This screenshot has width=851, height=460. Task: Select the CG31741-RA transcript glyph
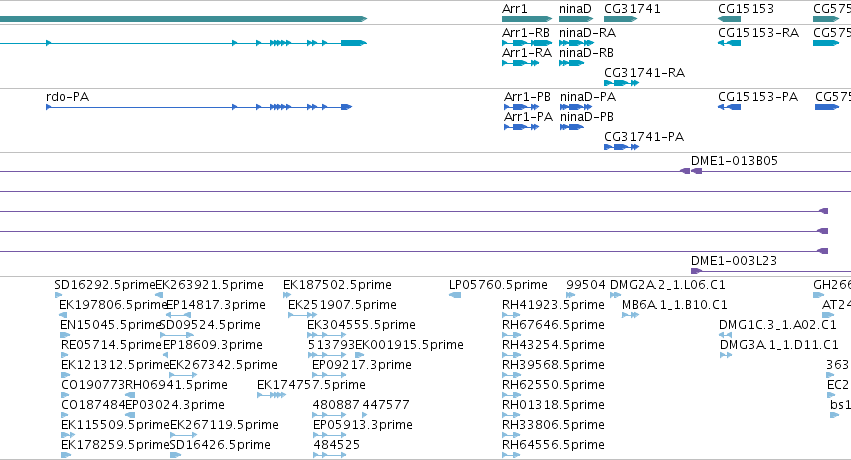pyautogui.click(x=621, y=83)
